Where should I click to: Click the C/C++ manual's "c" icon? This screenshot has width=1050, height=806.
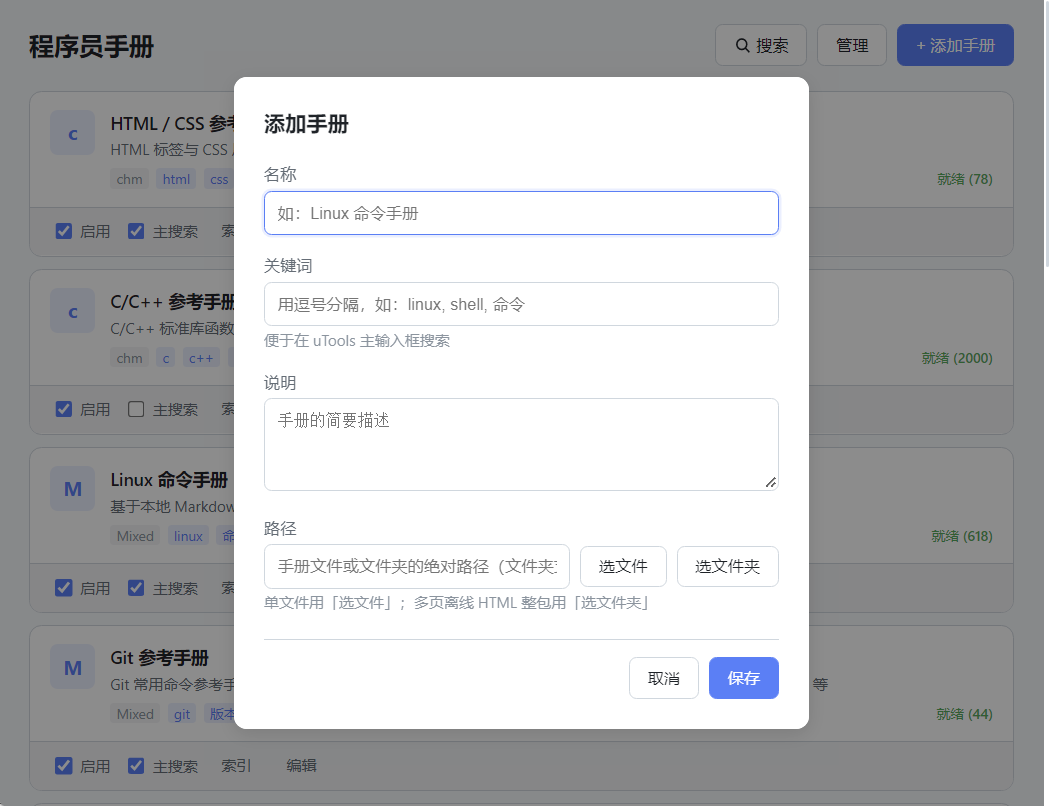(72, 312)
